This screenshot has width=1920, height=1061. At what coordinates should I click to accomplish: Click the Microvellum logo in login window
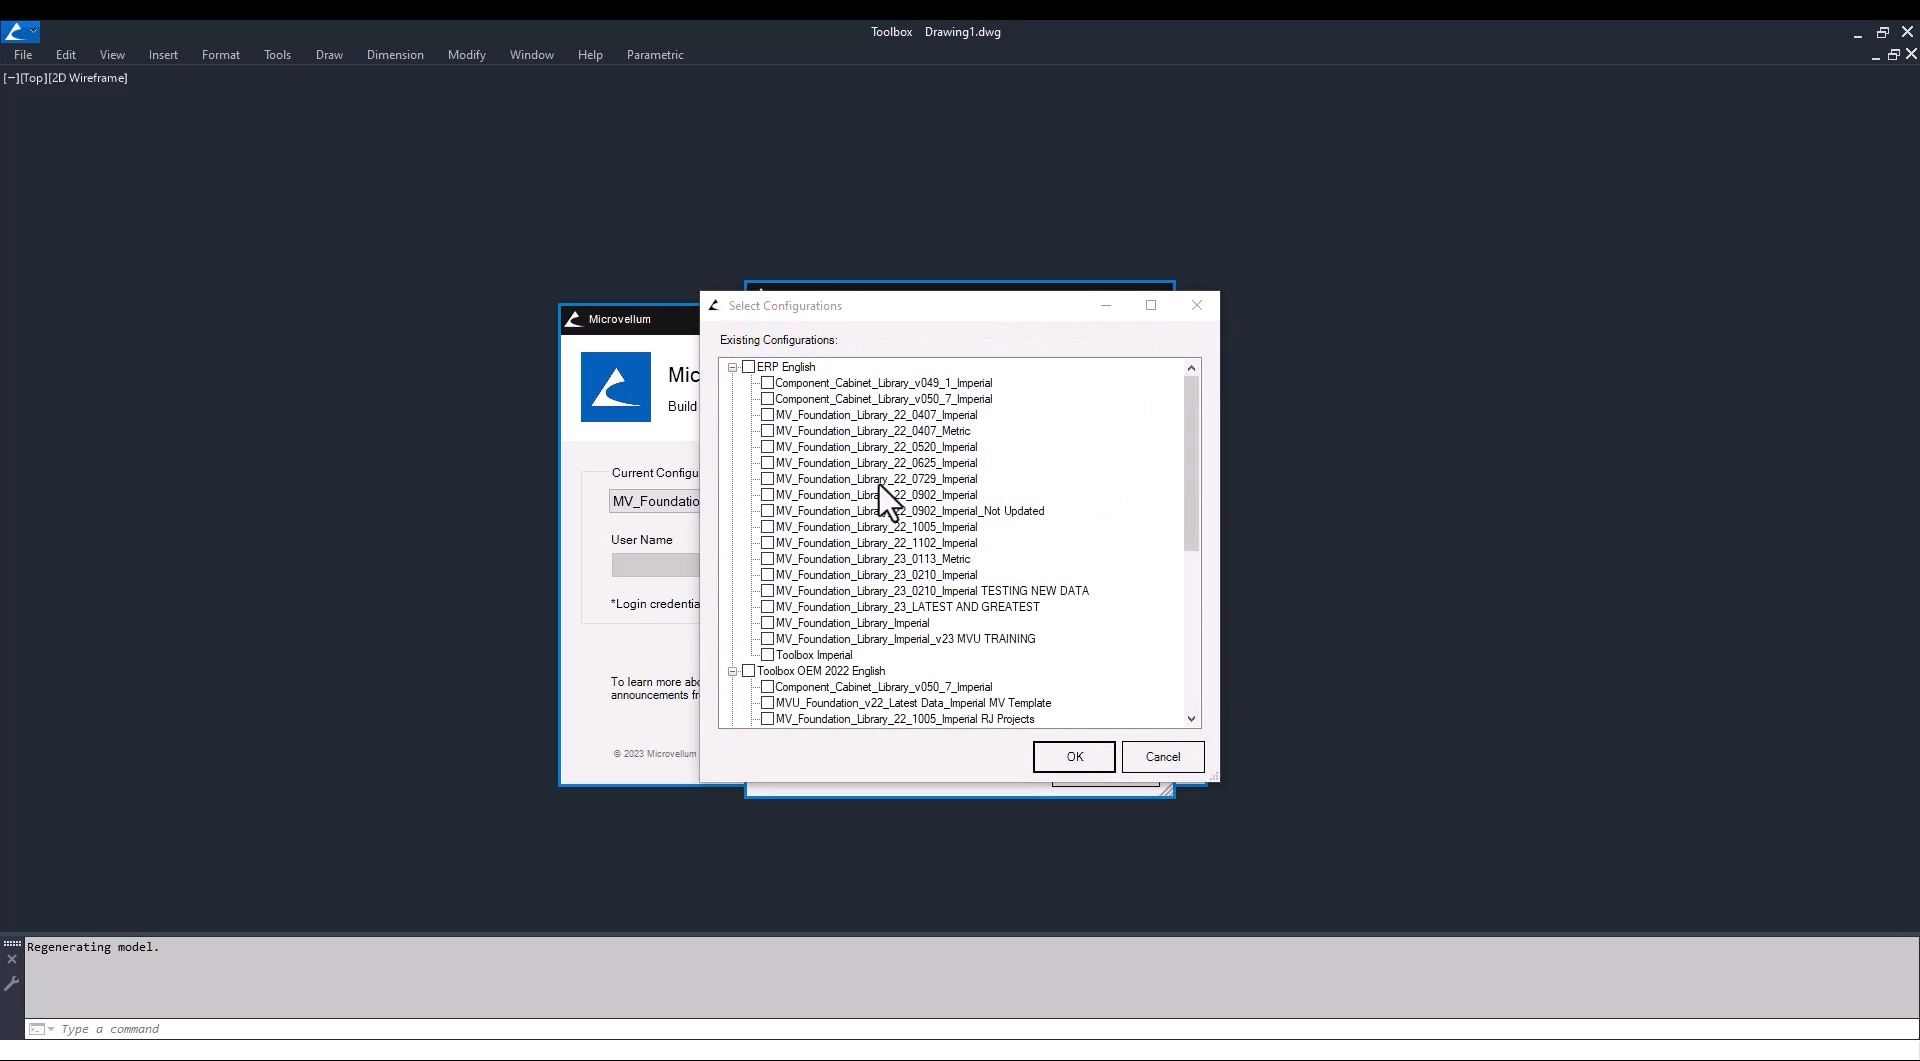click(x=616, y=387)
